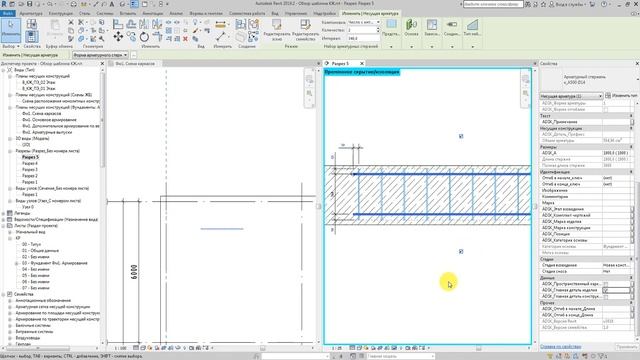Collapse the Семейства tree node
Screen dimensions: 640x360
4,294
